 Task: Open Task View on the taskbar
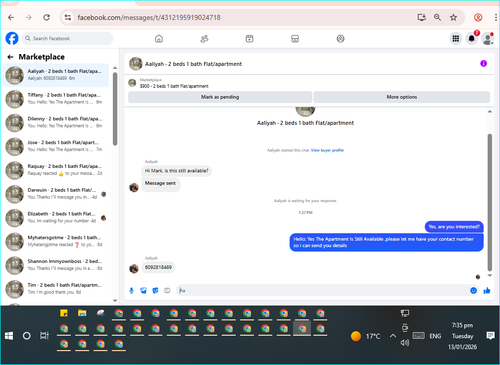[x=44, y=336]
